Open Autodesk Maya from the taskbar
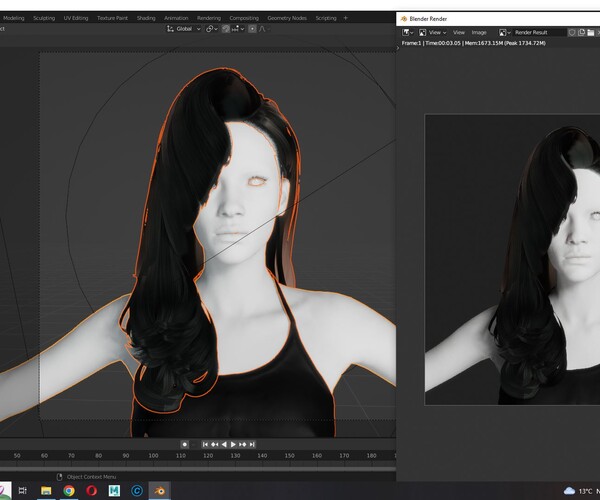This screenshot has width=600, height=500. point(114,490)
